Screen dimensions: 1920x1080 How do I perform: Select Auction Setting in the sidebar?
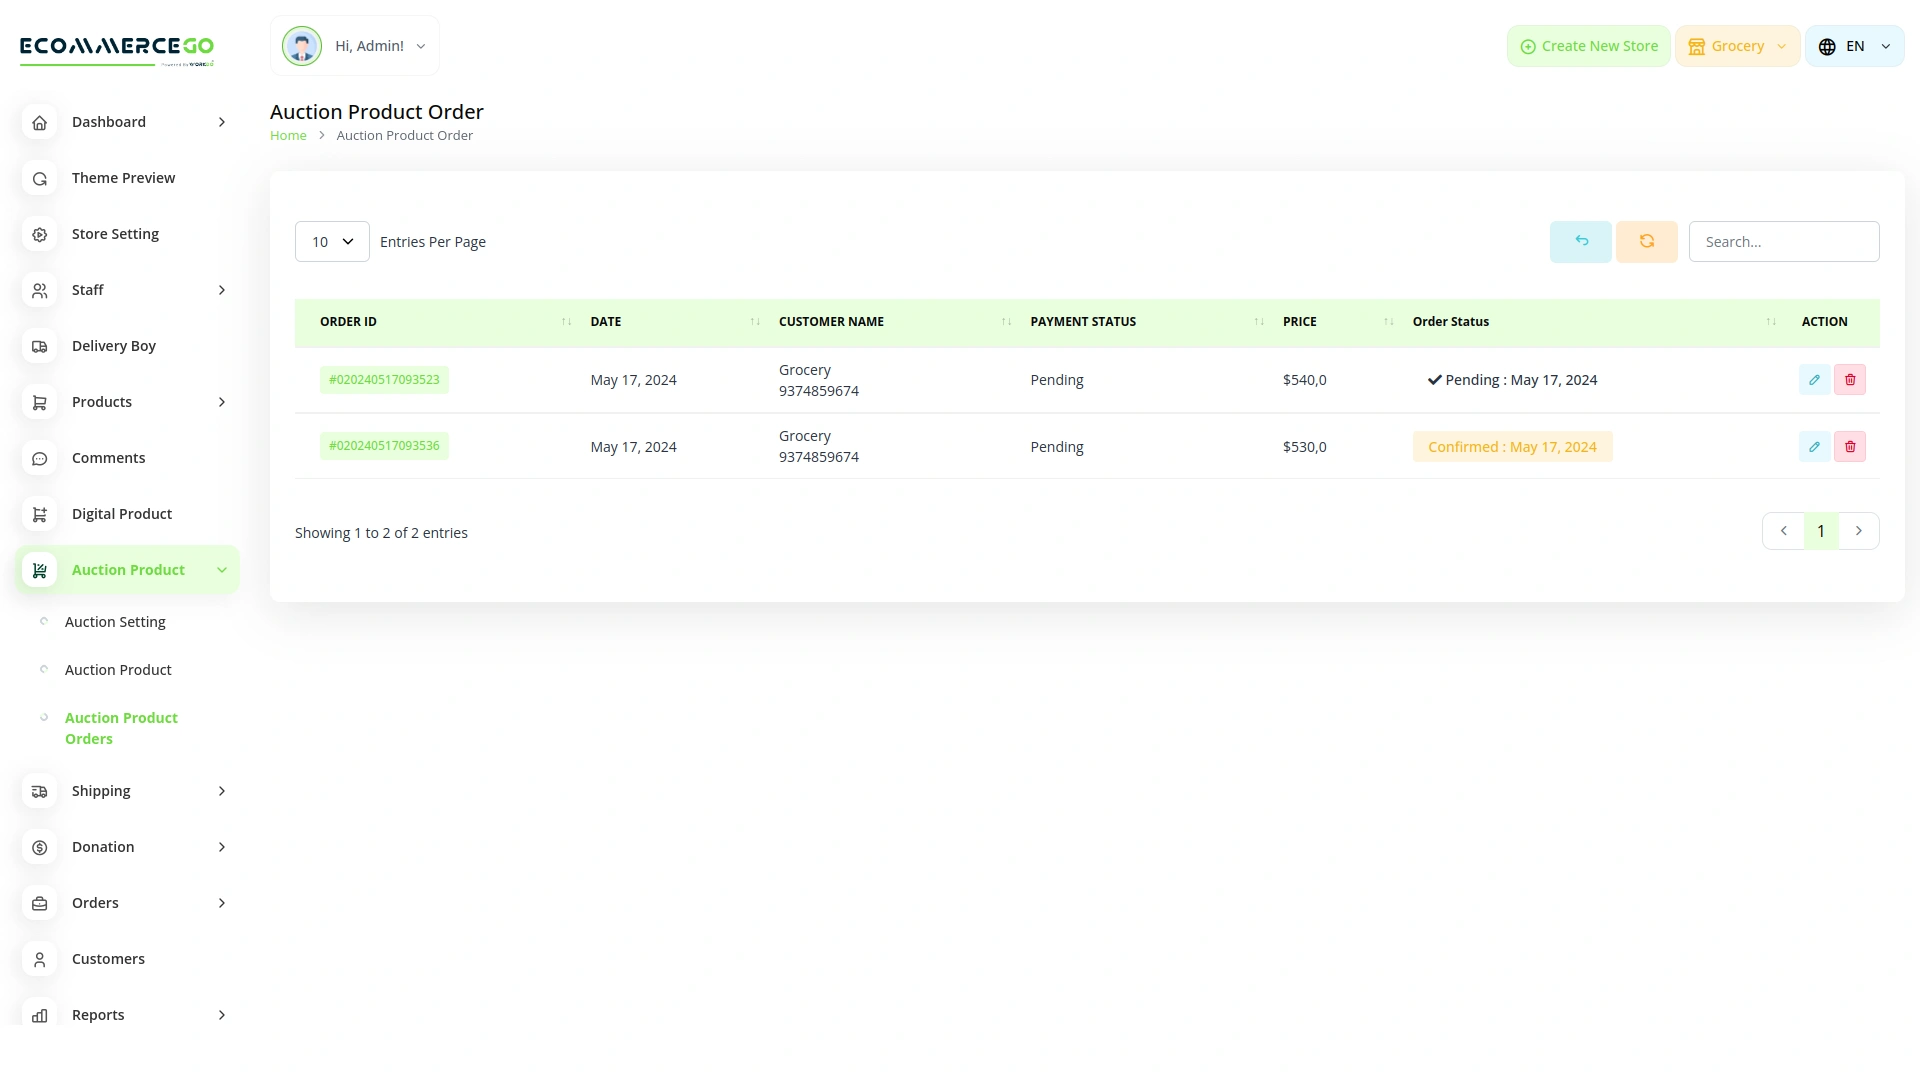115,621
